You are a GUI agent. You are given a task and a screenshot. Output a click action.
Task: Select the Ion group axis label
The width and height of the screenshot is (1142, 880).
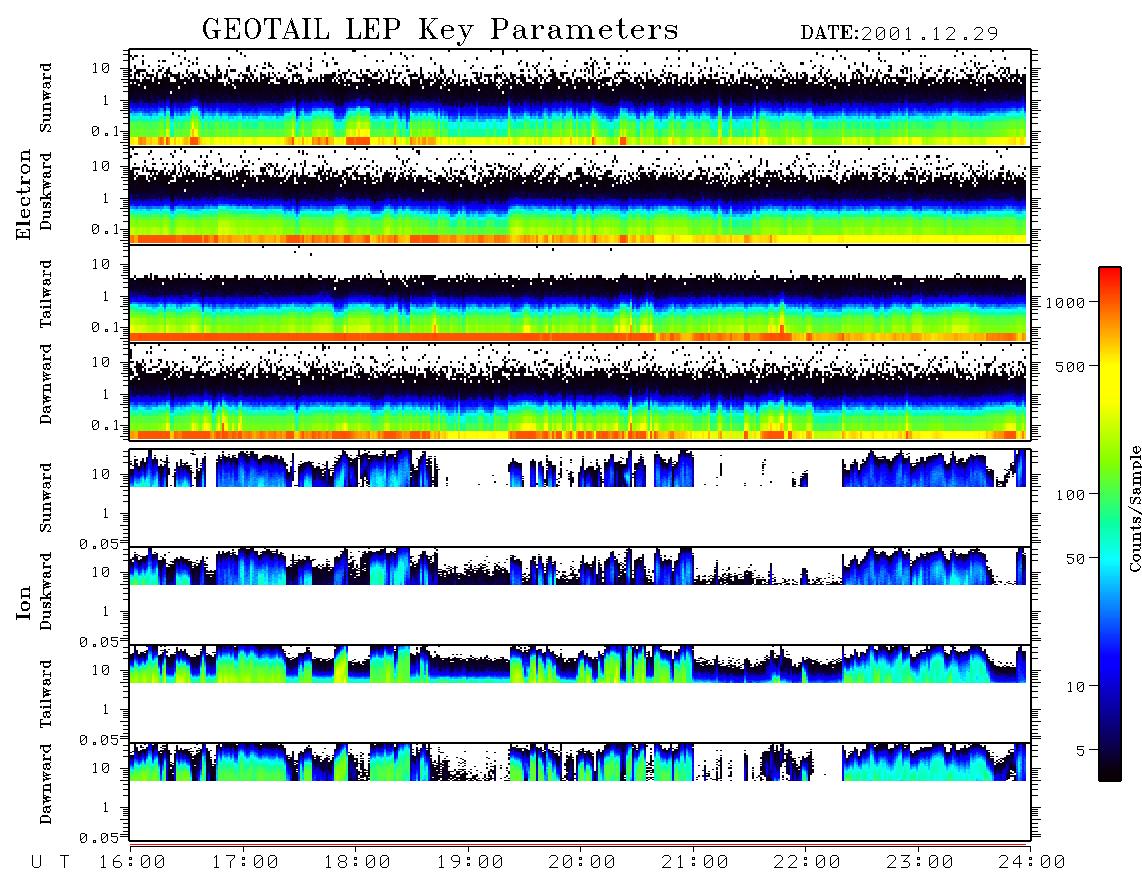click(x=24, y=602)
